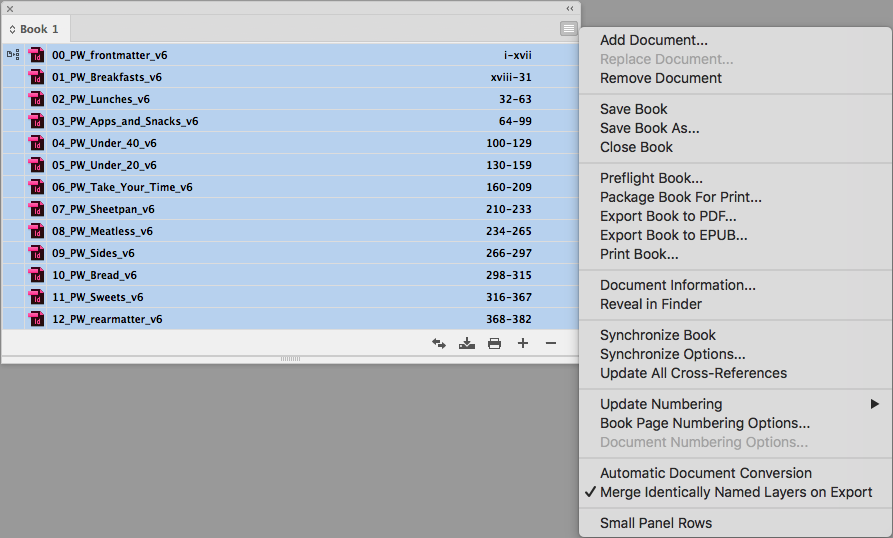
Task: Select the 12_PW_rearmatter_v6 document name
Action: 107,319
